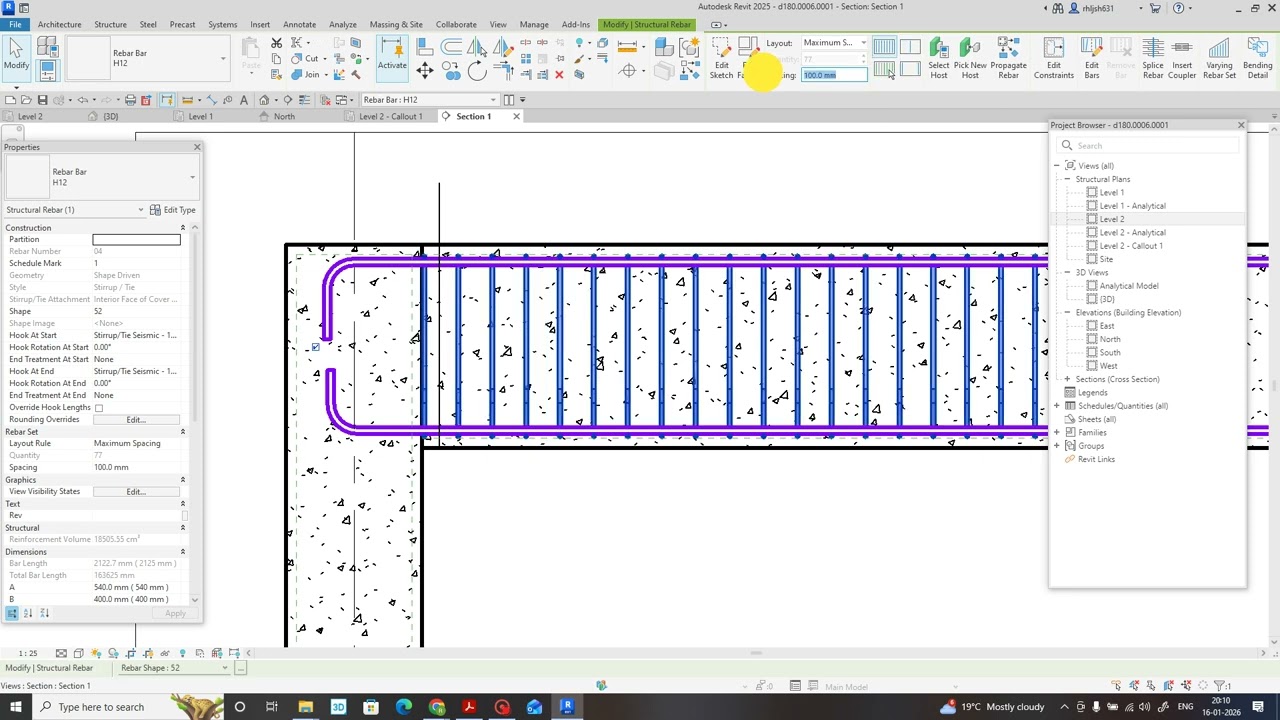Click Edit button for Rounding Overrides
Screen dimensions: 1280x720
[x=136, y=420]
